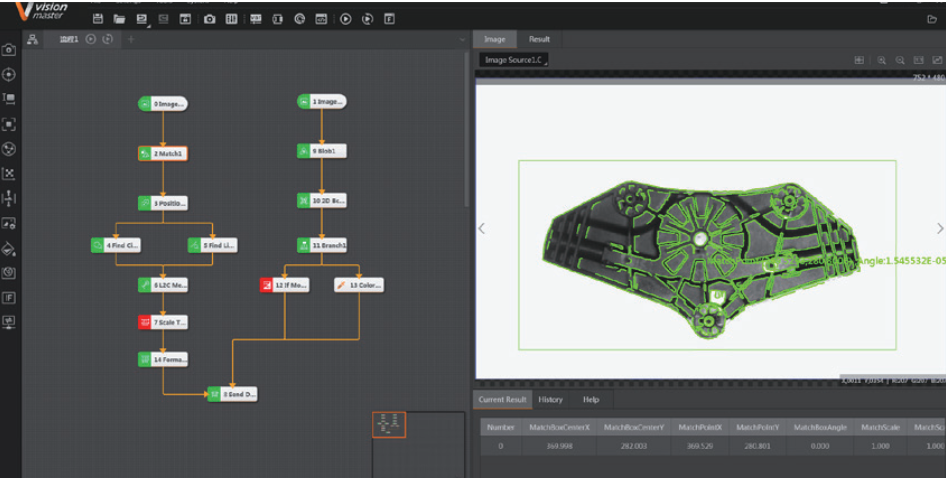Image resolution: width=946 pixels, height=478 pixels.
Task: Select the 11 Branch1 node
Action: pos(322,245)
